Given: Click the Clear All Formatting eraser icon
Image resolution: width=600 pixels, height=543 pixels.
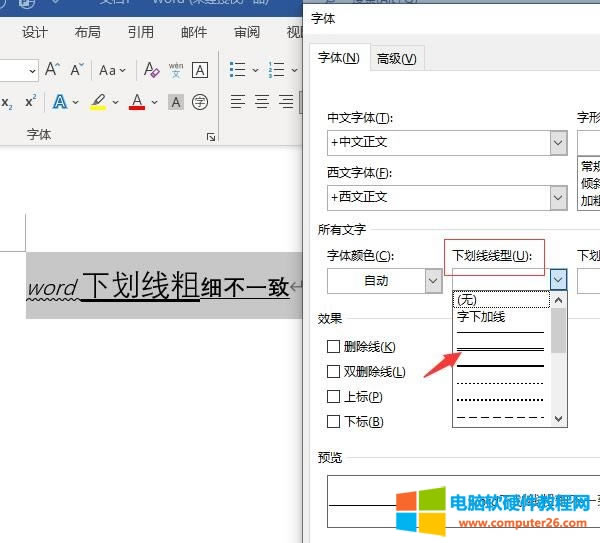Looking at the screenshot, I should tap(151, 70).
